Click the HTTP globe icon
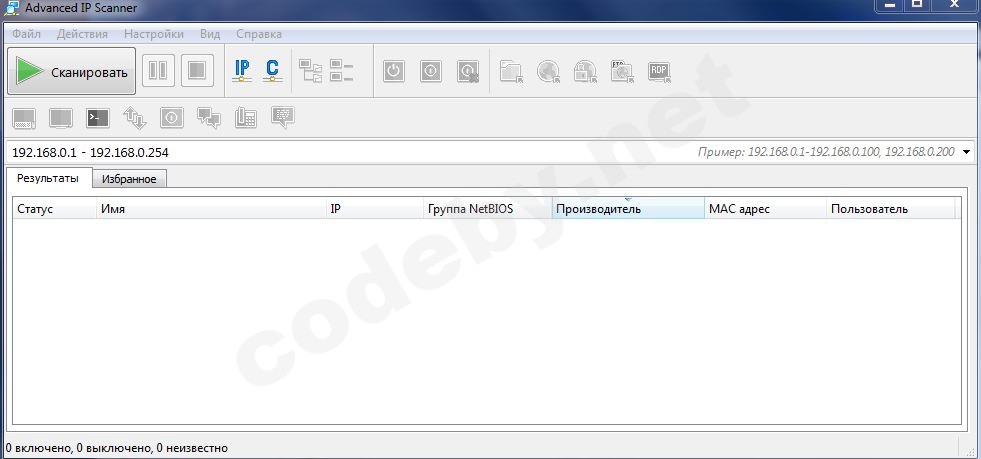This screenshot has width=981, height=459. pos(549,71)
